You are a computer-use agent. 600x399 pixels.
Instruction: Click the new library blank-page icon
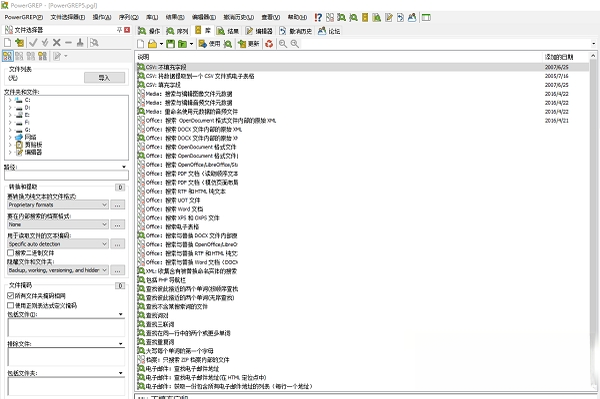click(141, 44)
